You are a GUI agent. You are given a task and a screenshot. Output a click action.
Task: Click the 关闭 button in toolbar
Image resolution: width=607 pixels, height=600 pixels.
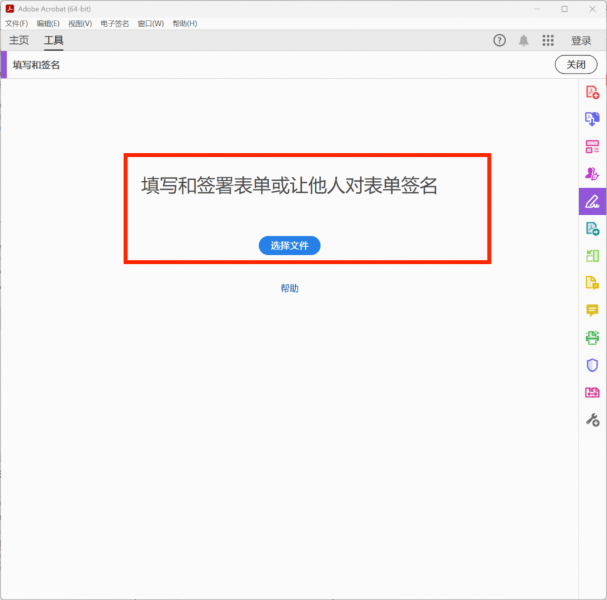click(x=576, y=65)
